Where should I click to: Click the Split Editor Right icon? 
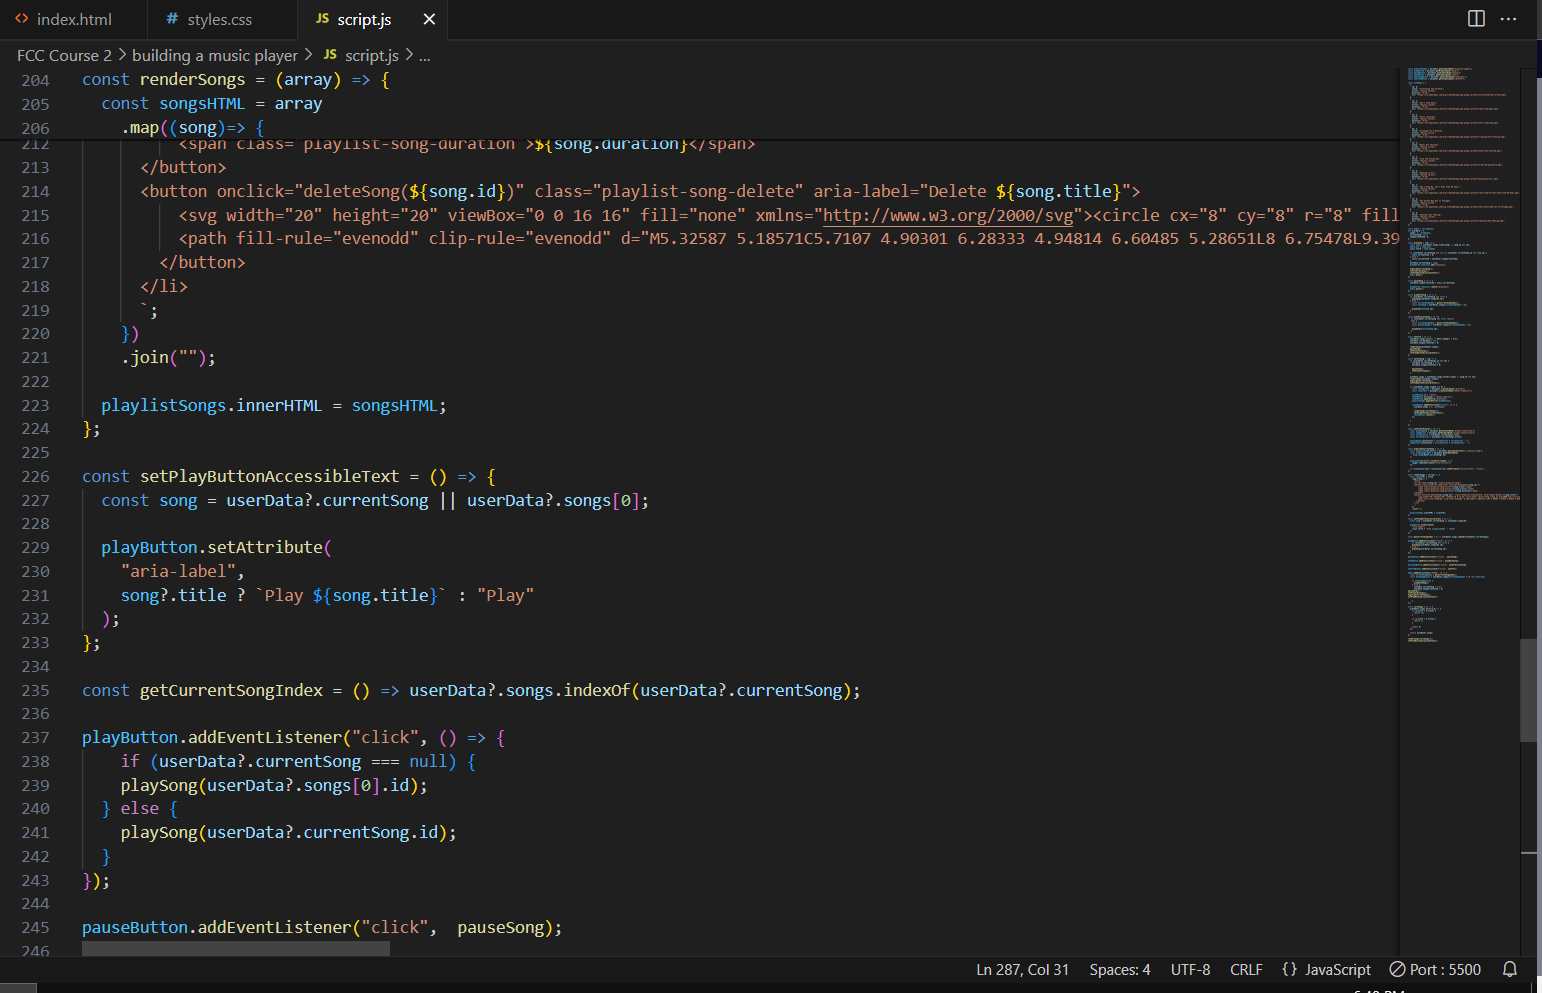(1475, 19)
